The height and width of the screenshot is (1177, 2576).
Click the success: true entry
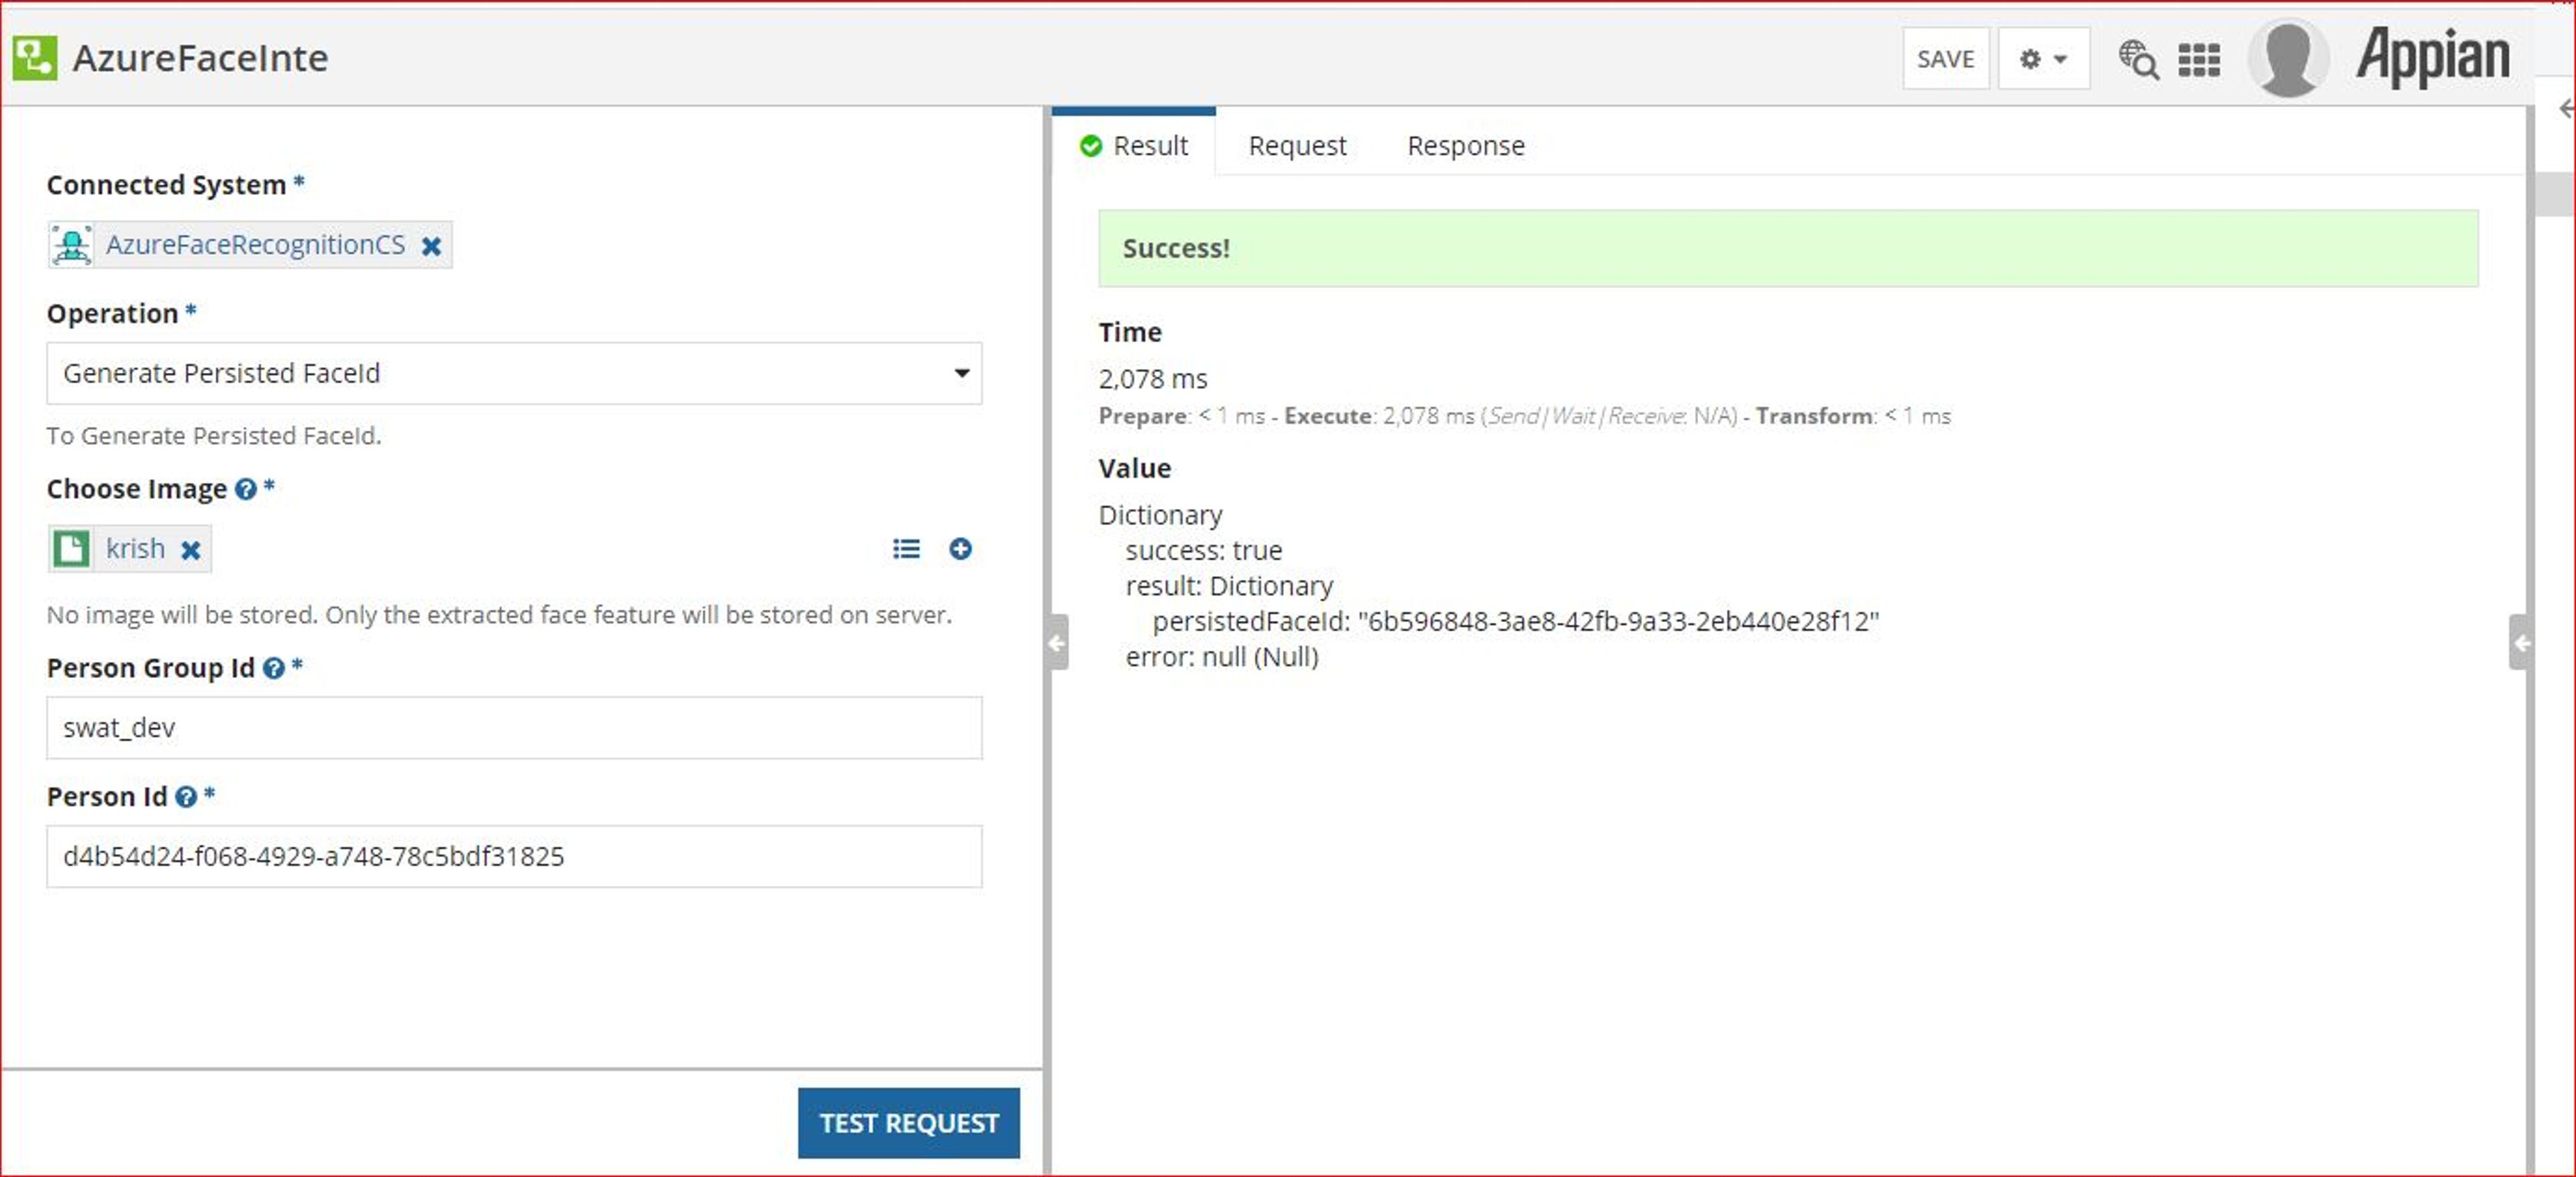(1203, 550)
